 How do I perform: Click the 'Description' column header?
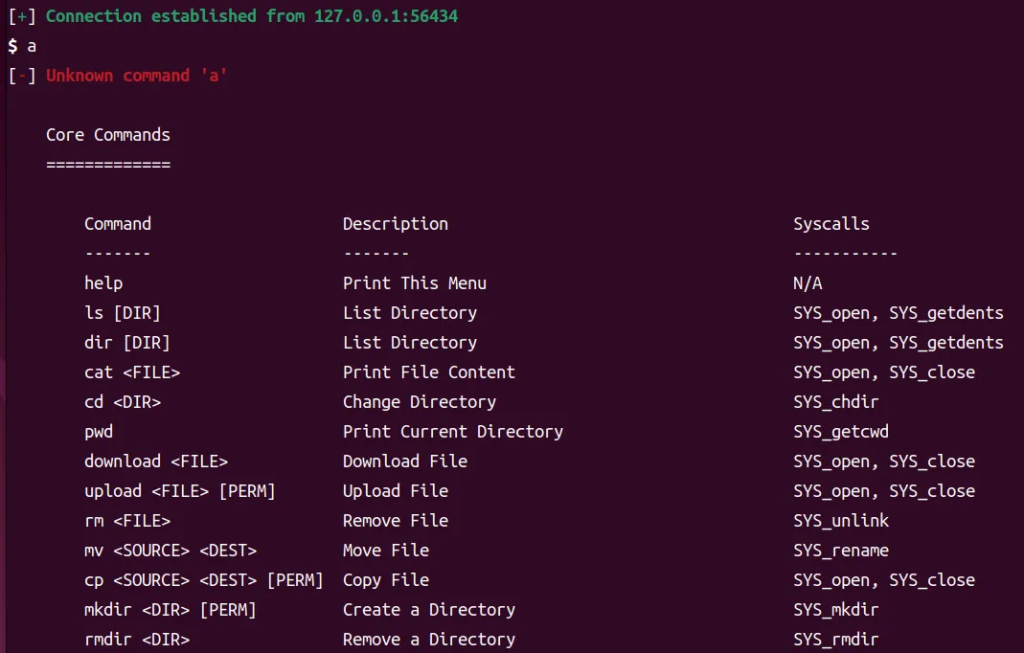point(395,224)
